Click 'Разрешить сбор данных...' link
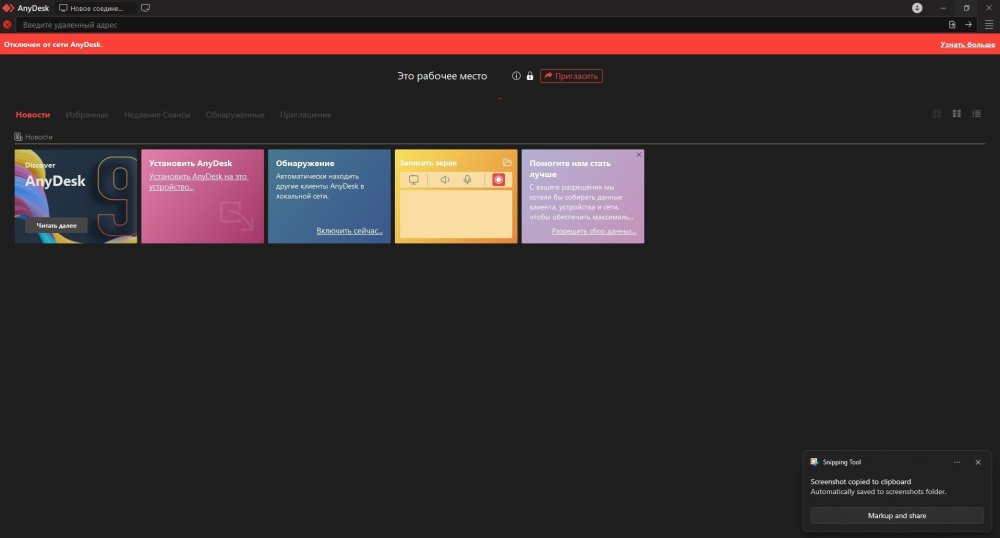Screen dimensions: 1000x538 pyautogui.click(x=594, y=231)
